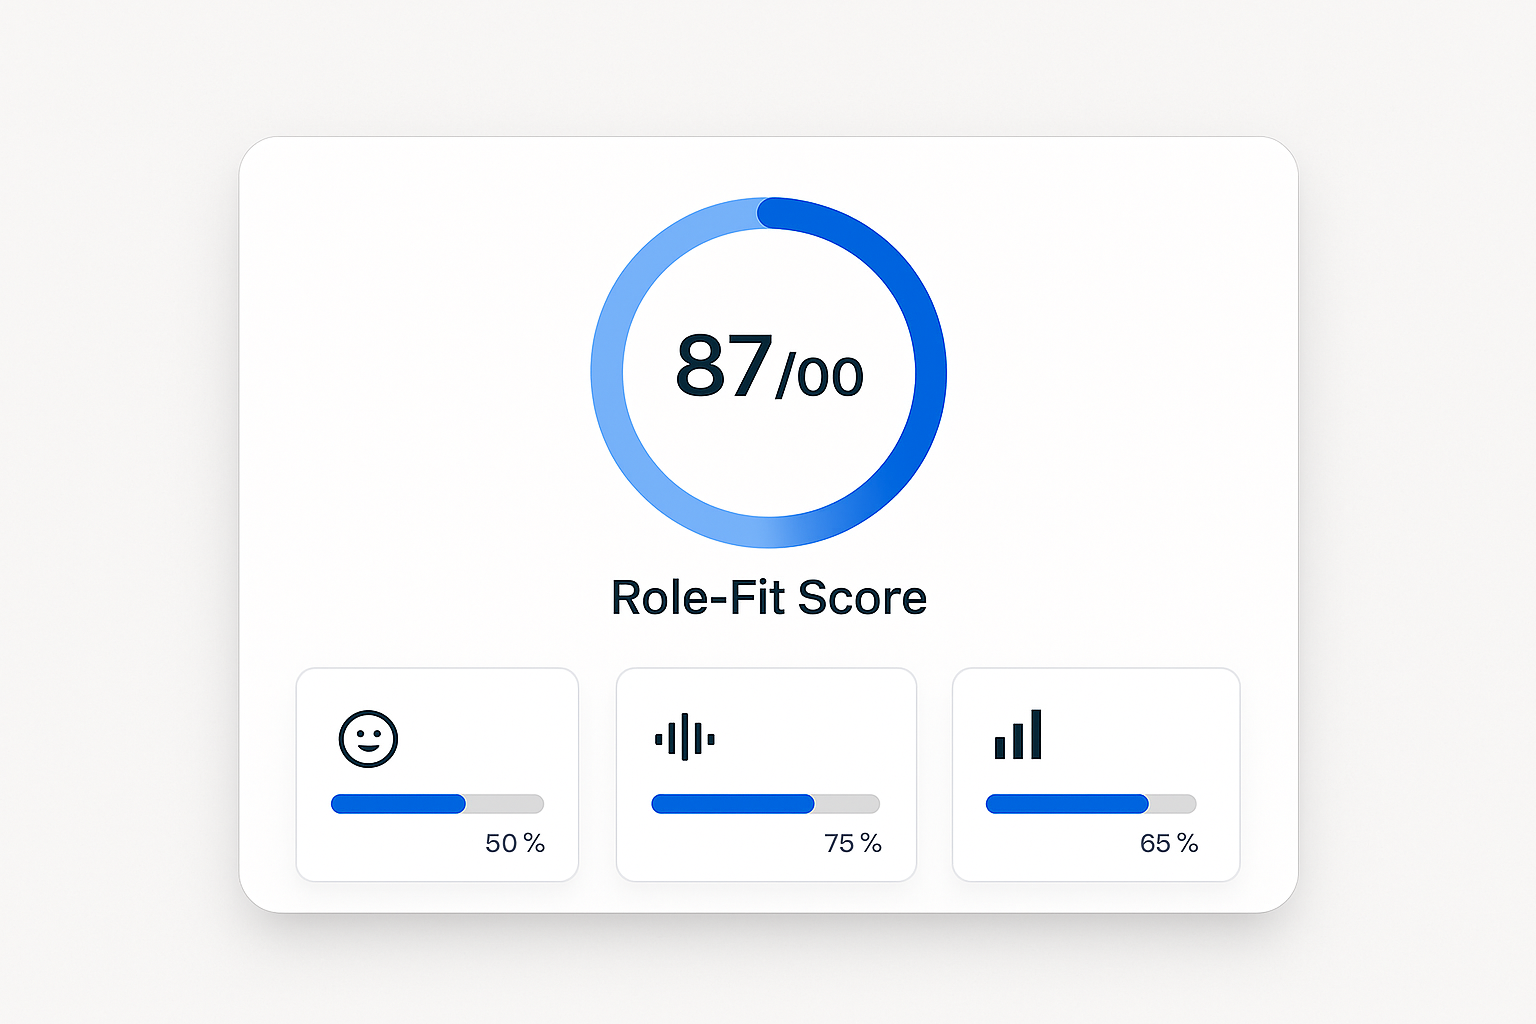Click the unfilled gray part of the 50% bar
Viewport: 1536px width, 1024px height.
point(505,804)
